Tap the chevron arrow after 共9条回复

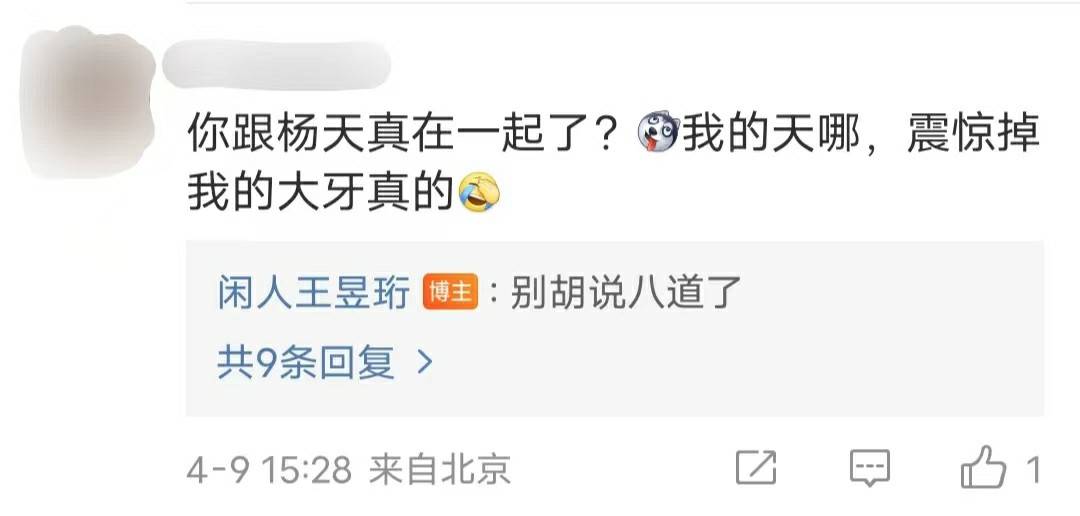pyautogui.click(x=426, y=362)
